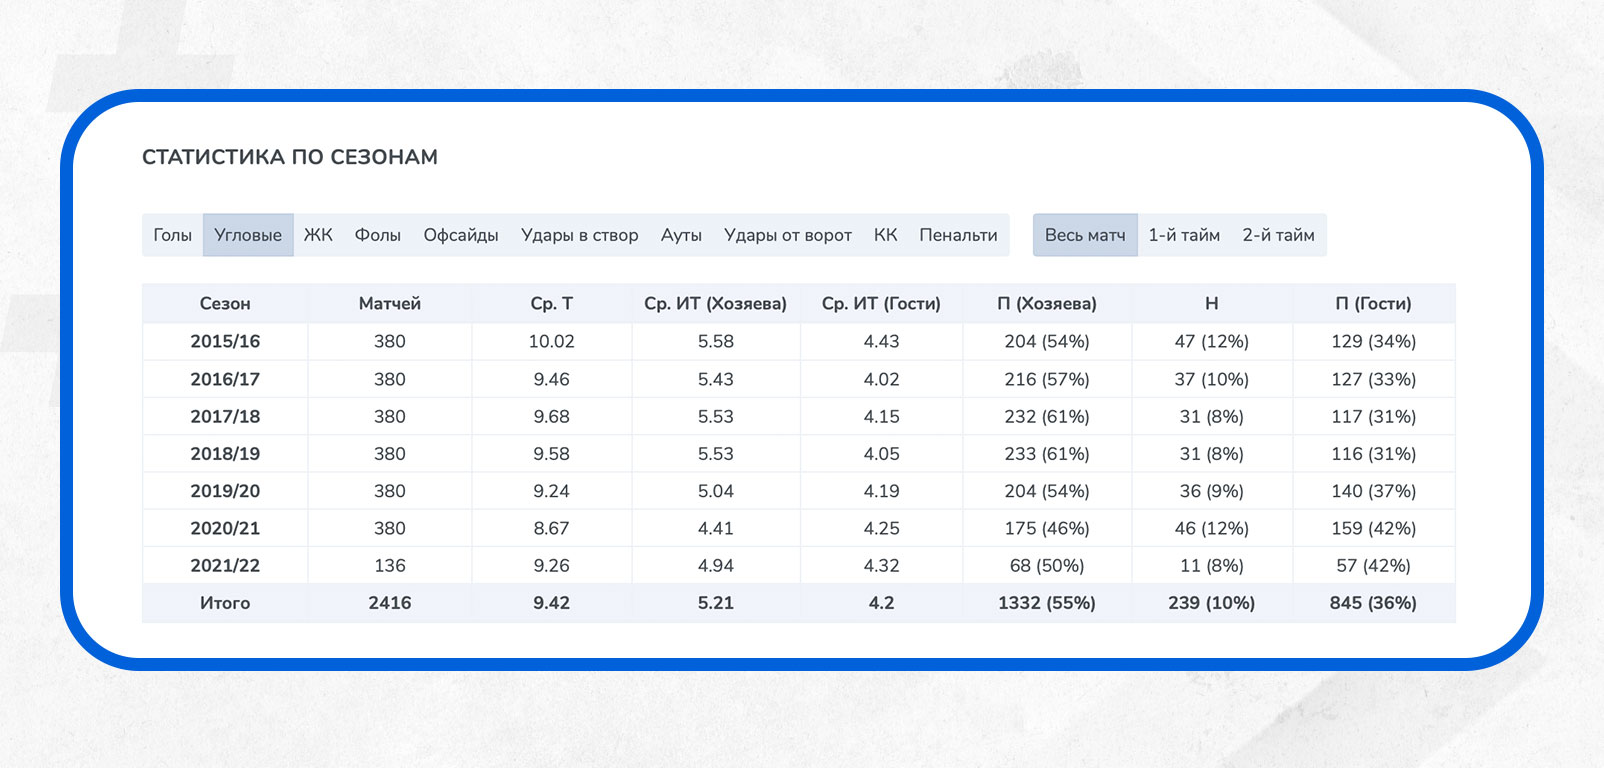Switch to the Голы tab
Screen dimensions: 1604x768
coord(172,235)
